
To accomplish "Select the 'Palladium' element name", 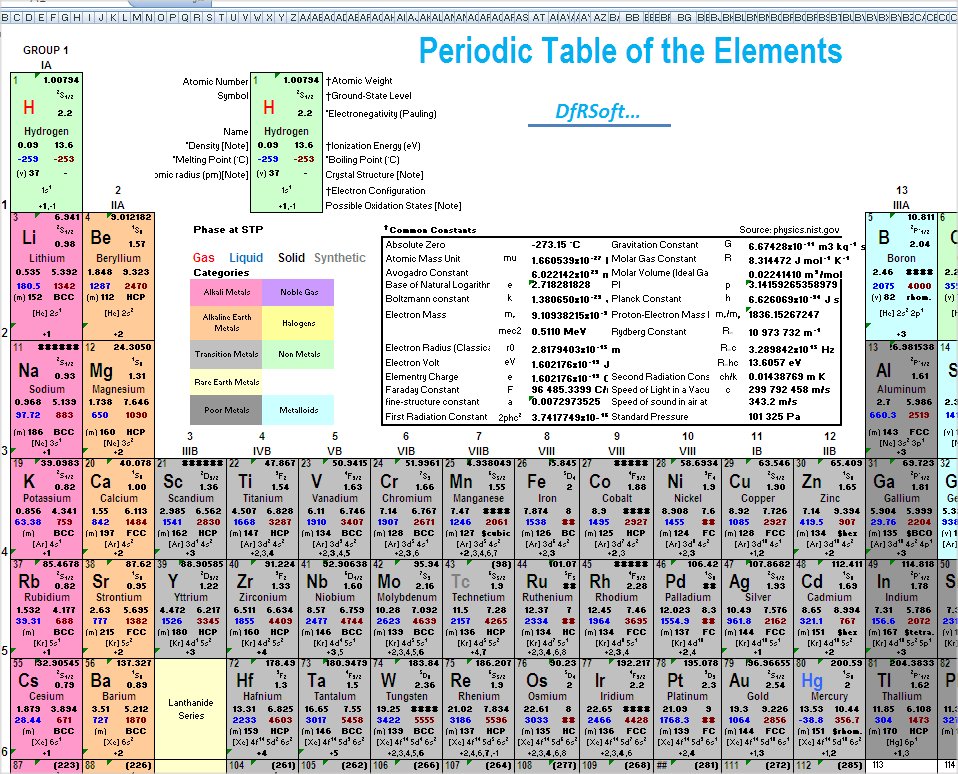I will pyautogui.click(x=687, y=597).
